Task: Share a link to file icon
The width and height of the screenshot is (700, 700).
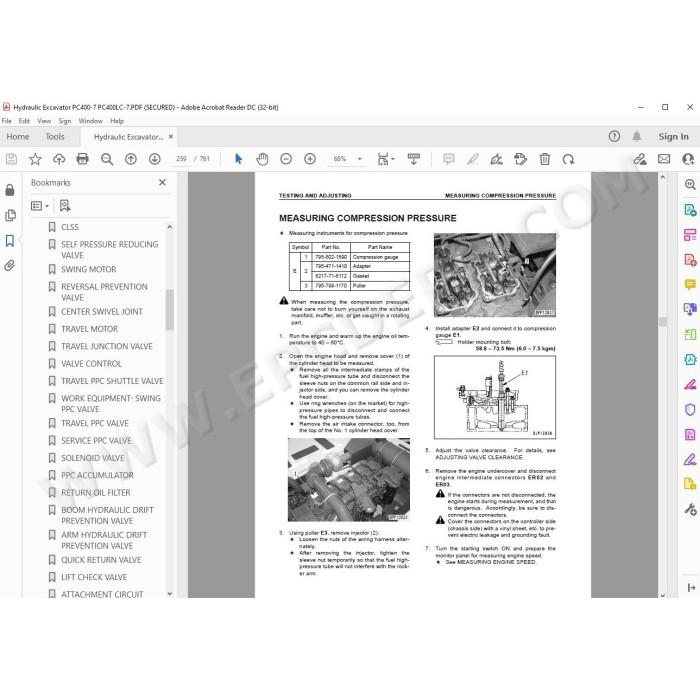Action: tap(640, 159)
